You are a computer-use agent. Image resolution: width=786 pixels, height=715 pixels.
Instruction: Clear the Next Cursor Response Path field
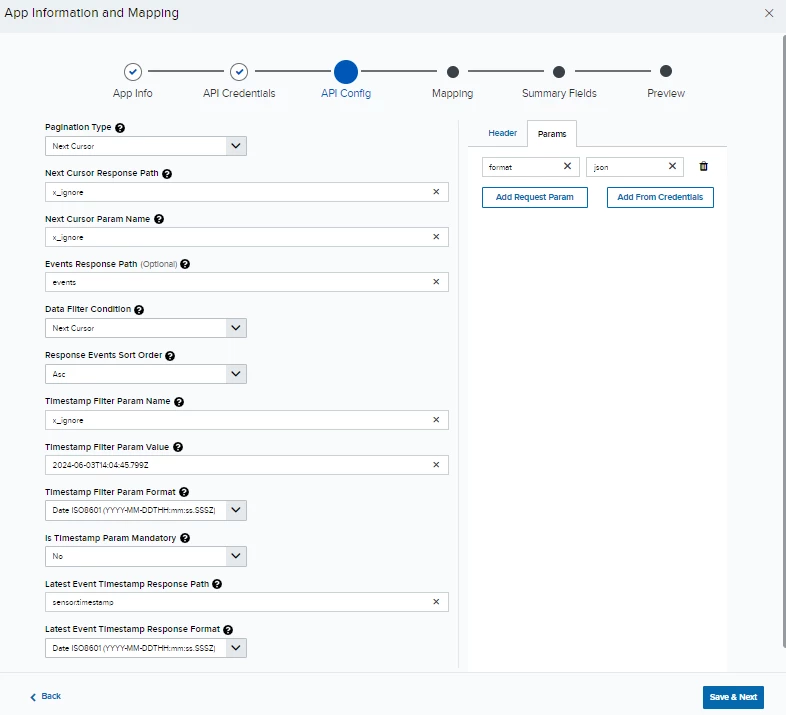coord(436,192)
